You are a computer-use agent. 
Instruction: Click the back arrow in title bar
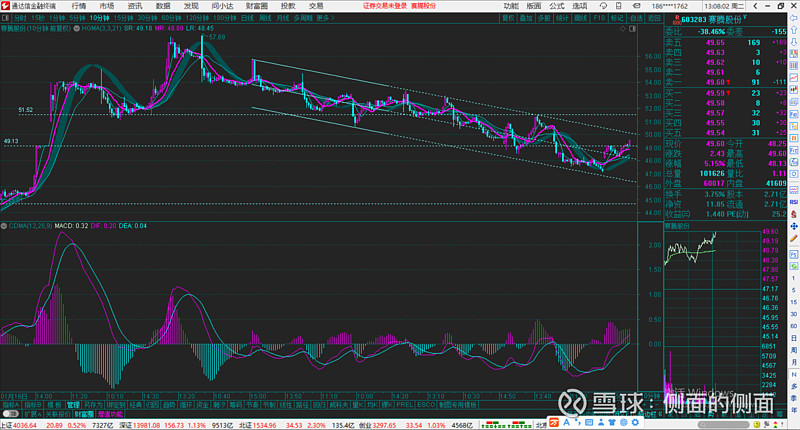click(x=756, y=6)
